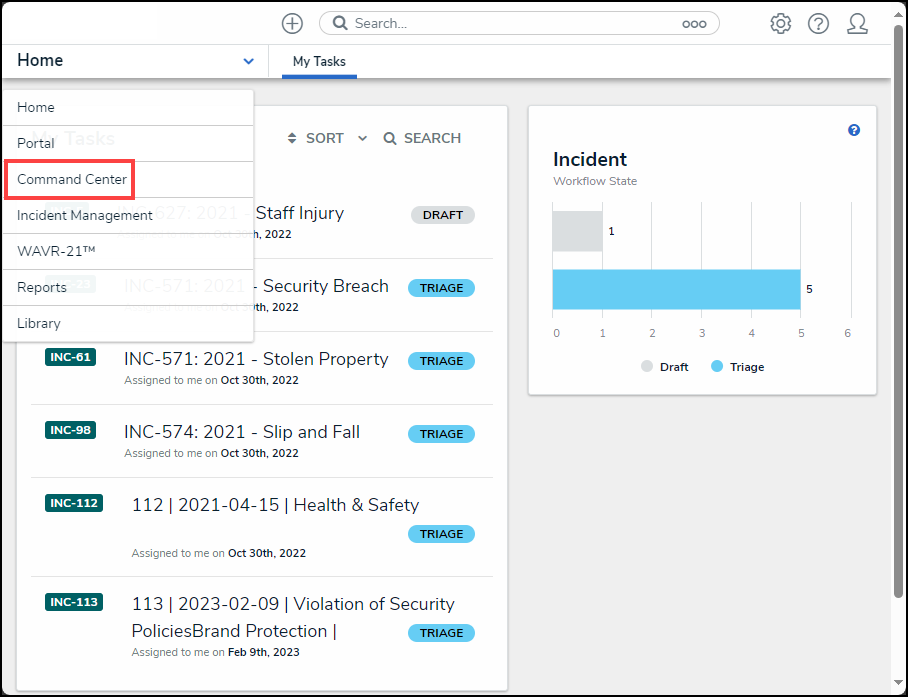Select Reports from the navigation menu

(42, 287)
